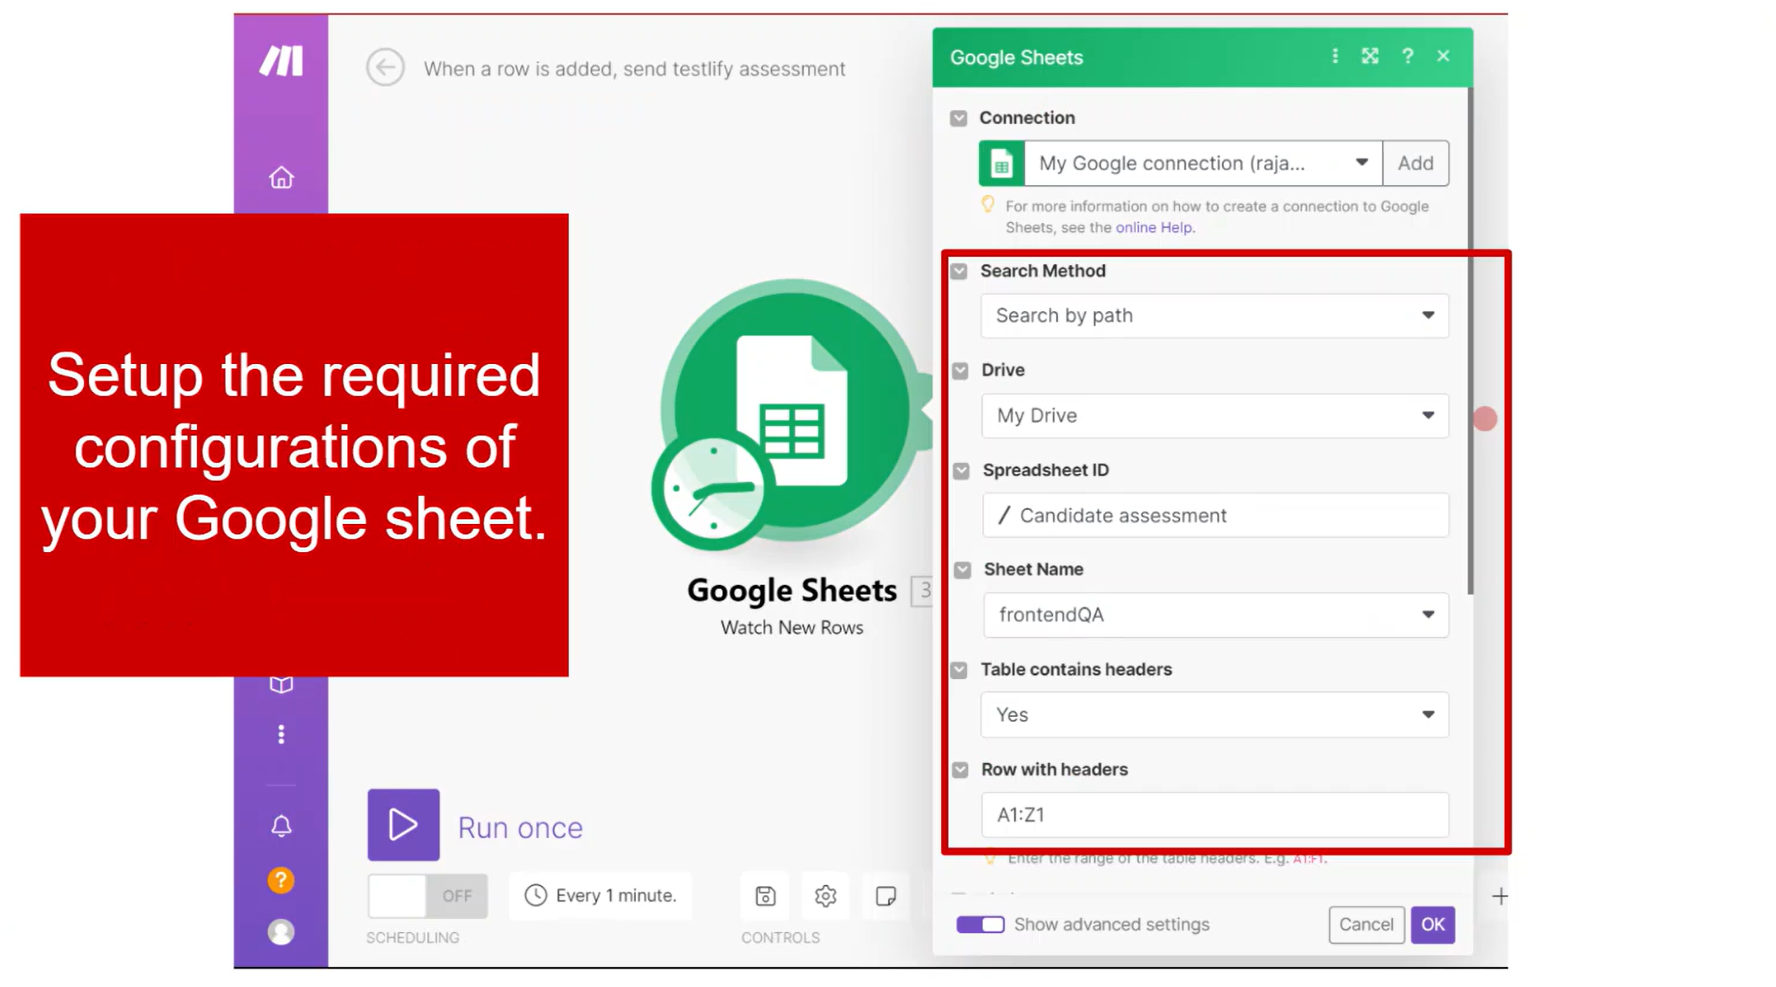
Task: Toggle the Drive field checkbox
Action: point(961,370)
